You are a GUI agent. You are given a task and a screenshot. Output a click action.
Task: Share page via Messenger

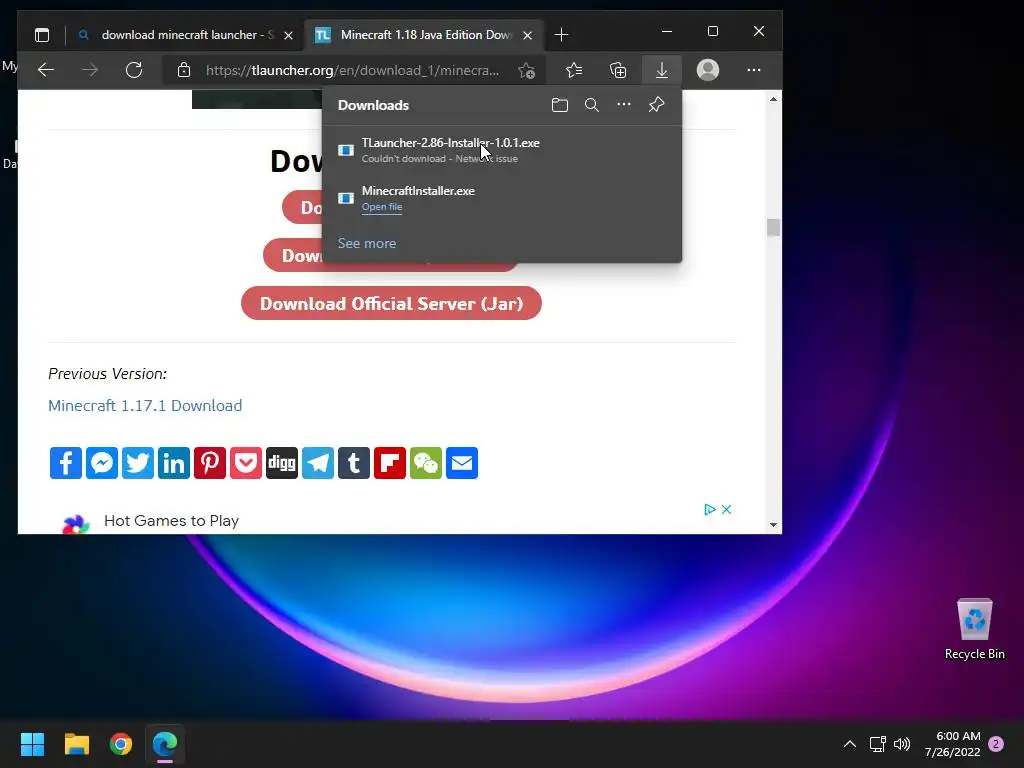pyautogui.click(x=102, y=463)
